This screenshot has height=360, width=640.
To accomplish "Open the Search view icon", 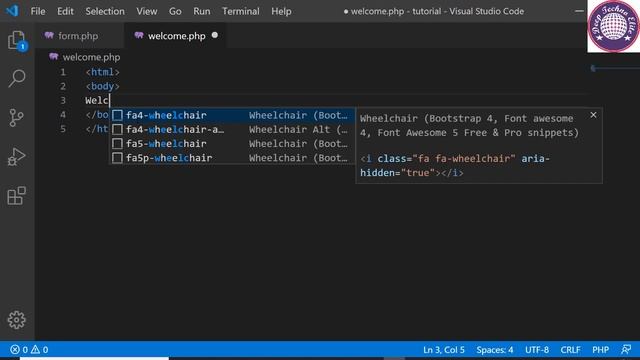I will coord(17,78).
